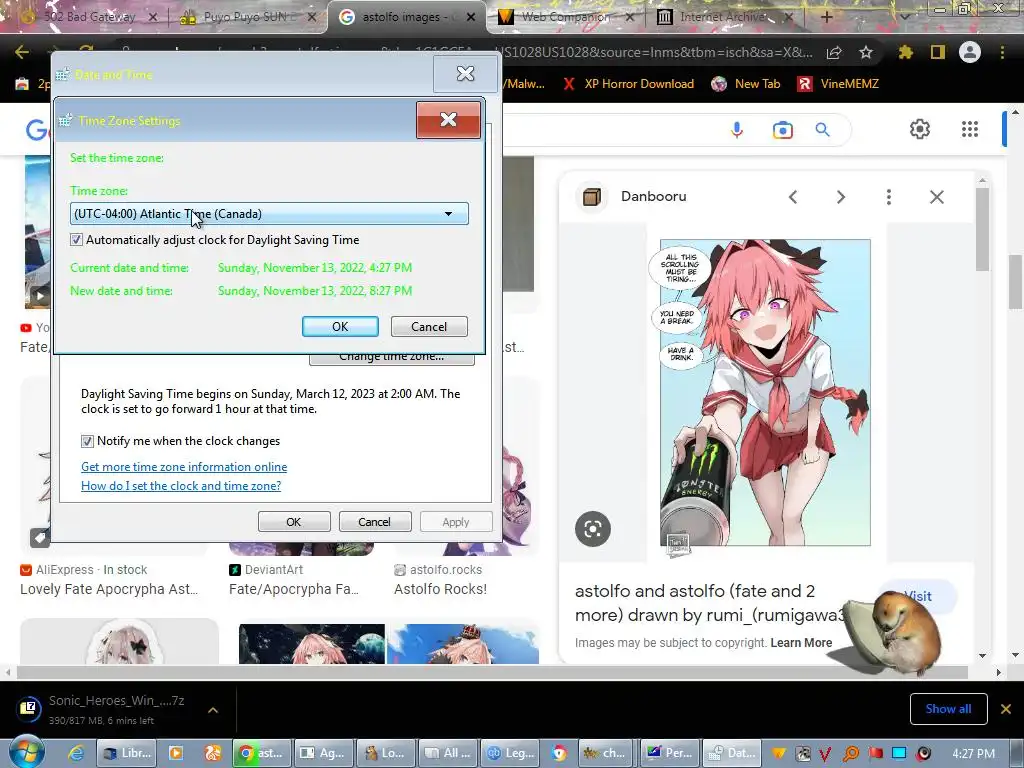The width and height of the screenshot is (1024, 768).
Task: Open the Dat... taskbar window
Action: pos(733,753)
